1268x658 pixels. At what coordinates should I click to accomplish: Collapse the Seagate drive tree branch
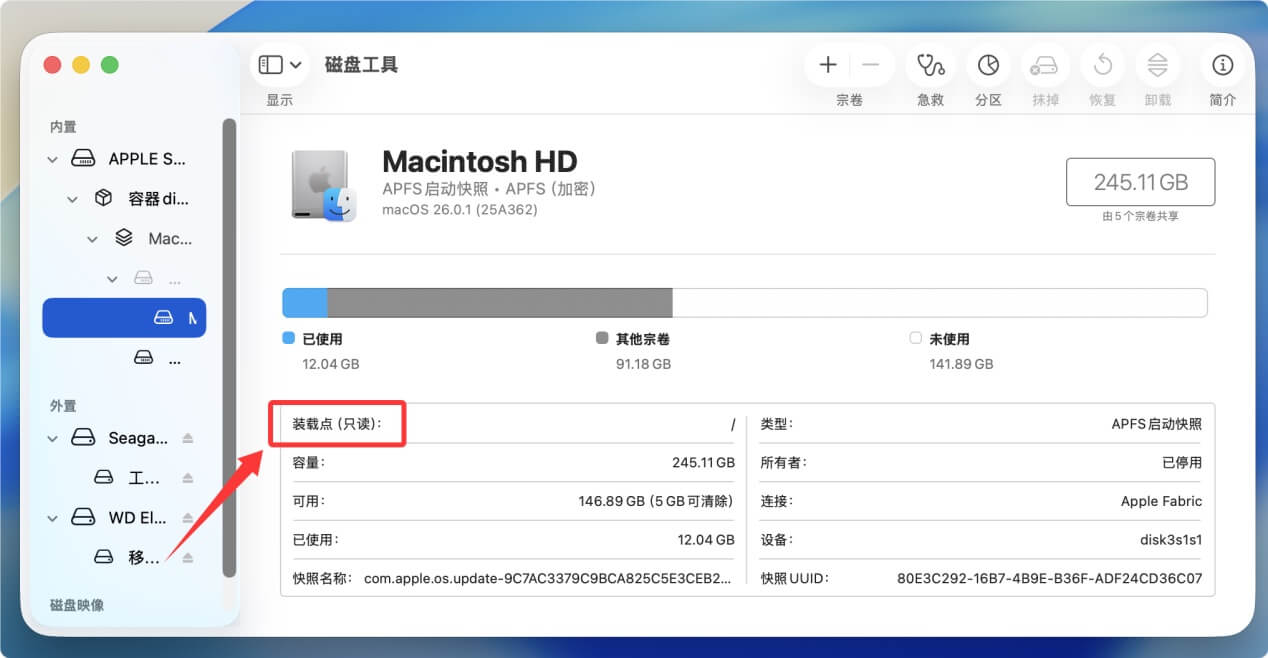pos(52,438)
